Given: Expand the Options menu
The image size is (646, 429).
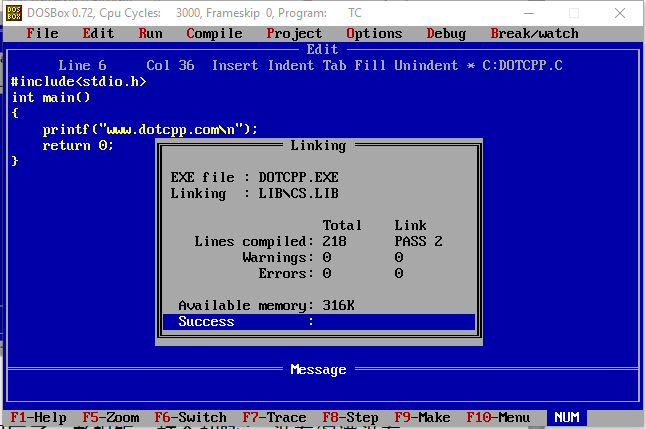Looking at the screenshot, I should point(374,33).
